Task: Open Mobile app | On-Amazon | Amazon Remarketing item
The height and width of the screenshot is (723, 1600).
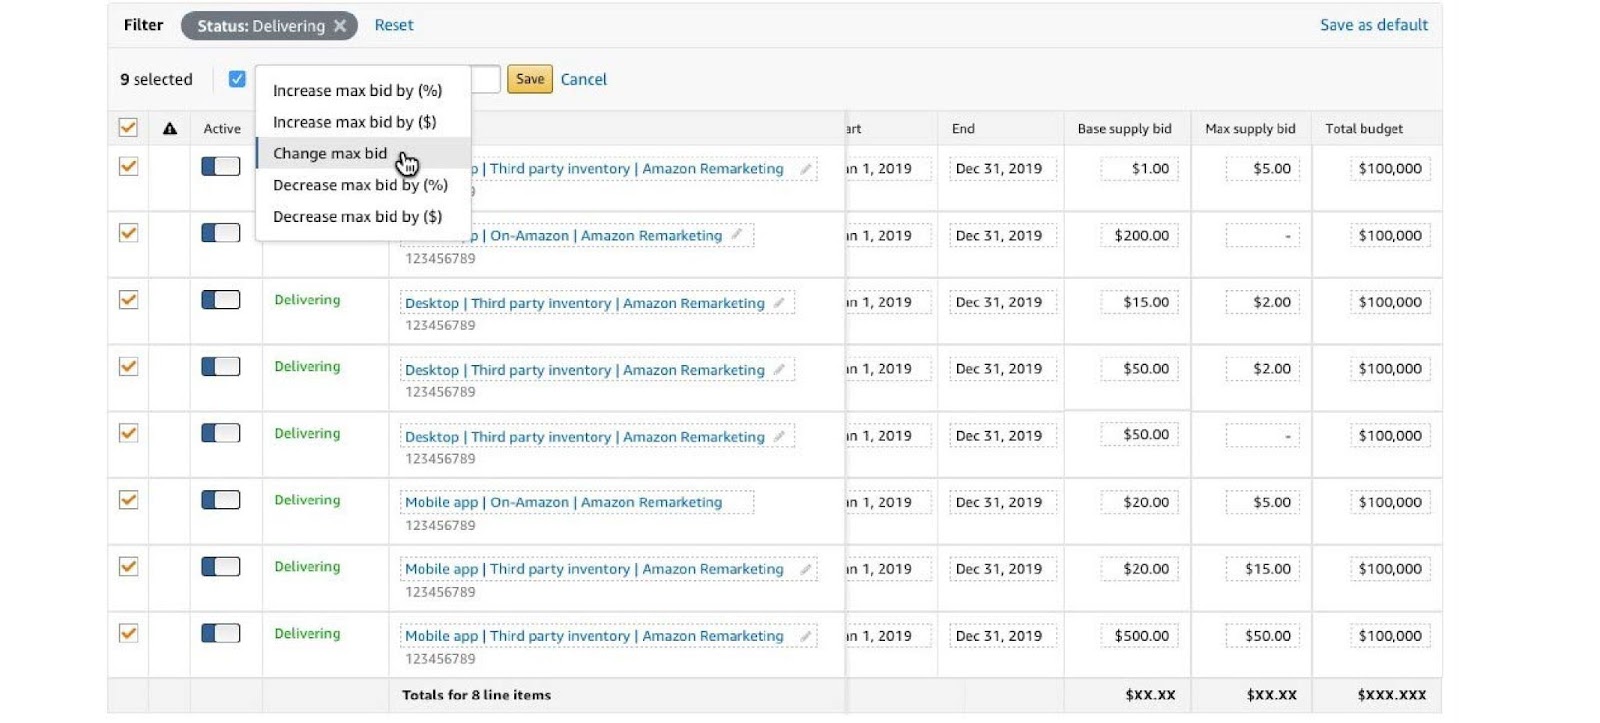Action: click(563, 502)
